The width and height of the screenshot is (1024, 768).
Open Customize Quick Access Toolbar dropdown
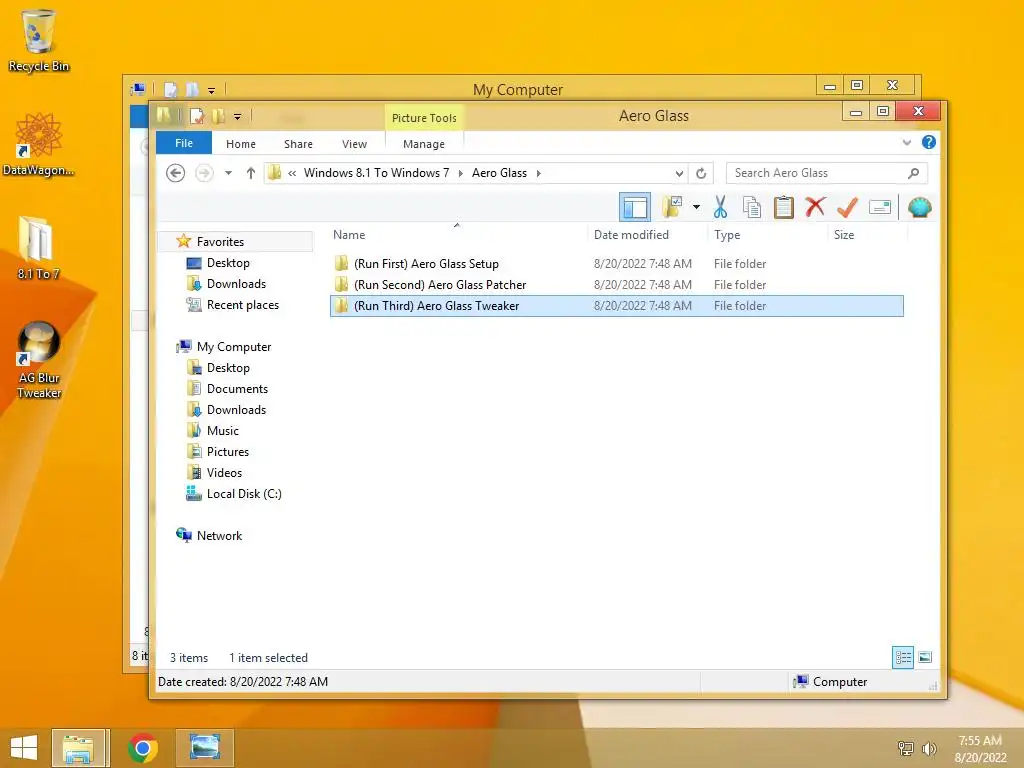[237, 117]
